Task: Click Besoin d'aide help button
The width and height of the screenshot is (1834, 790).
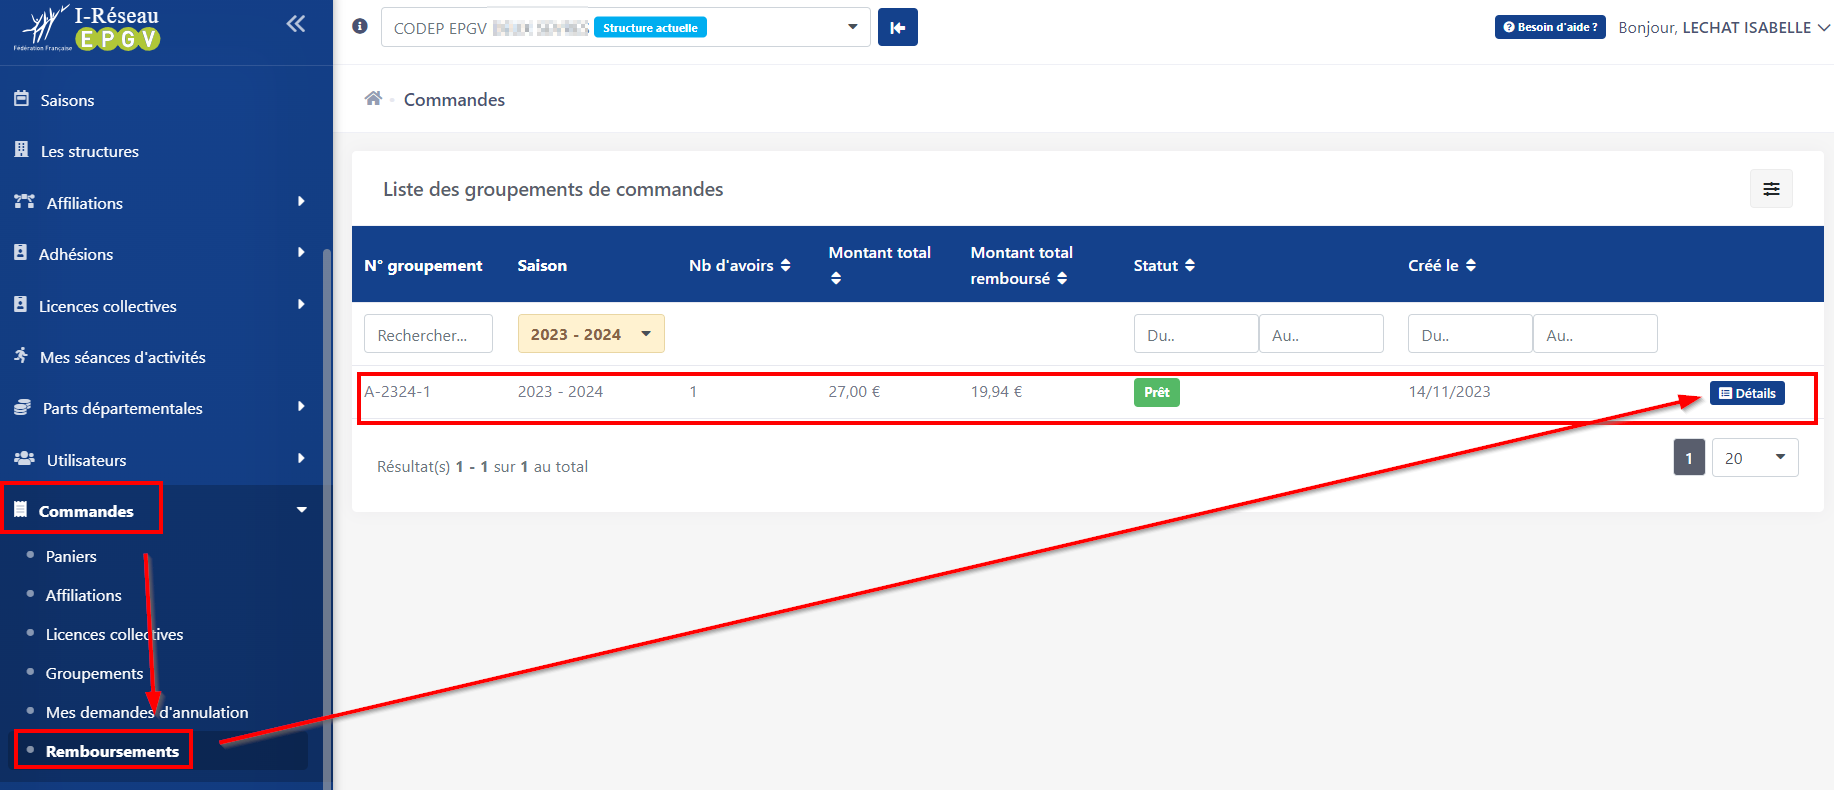Action: [1550, 27]
